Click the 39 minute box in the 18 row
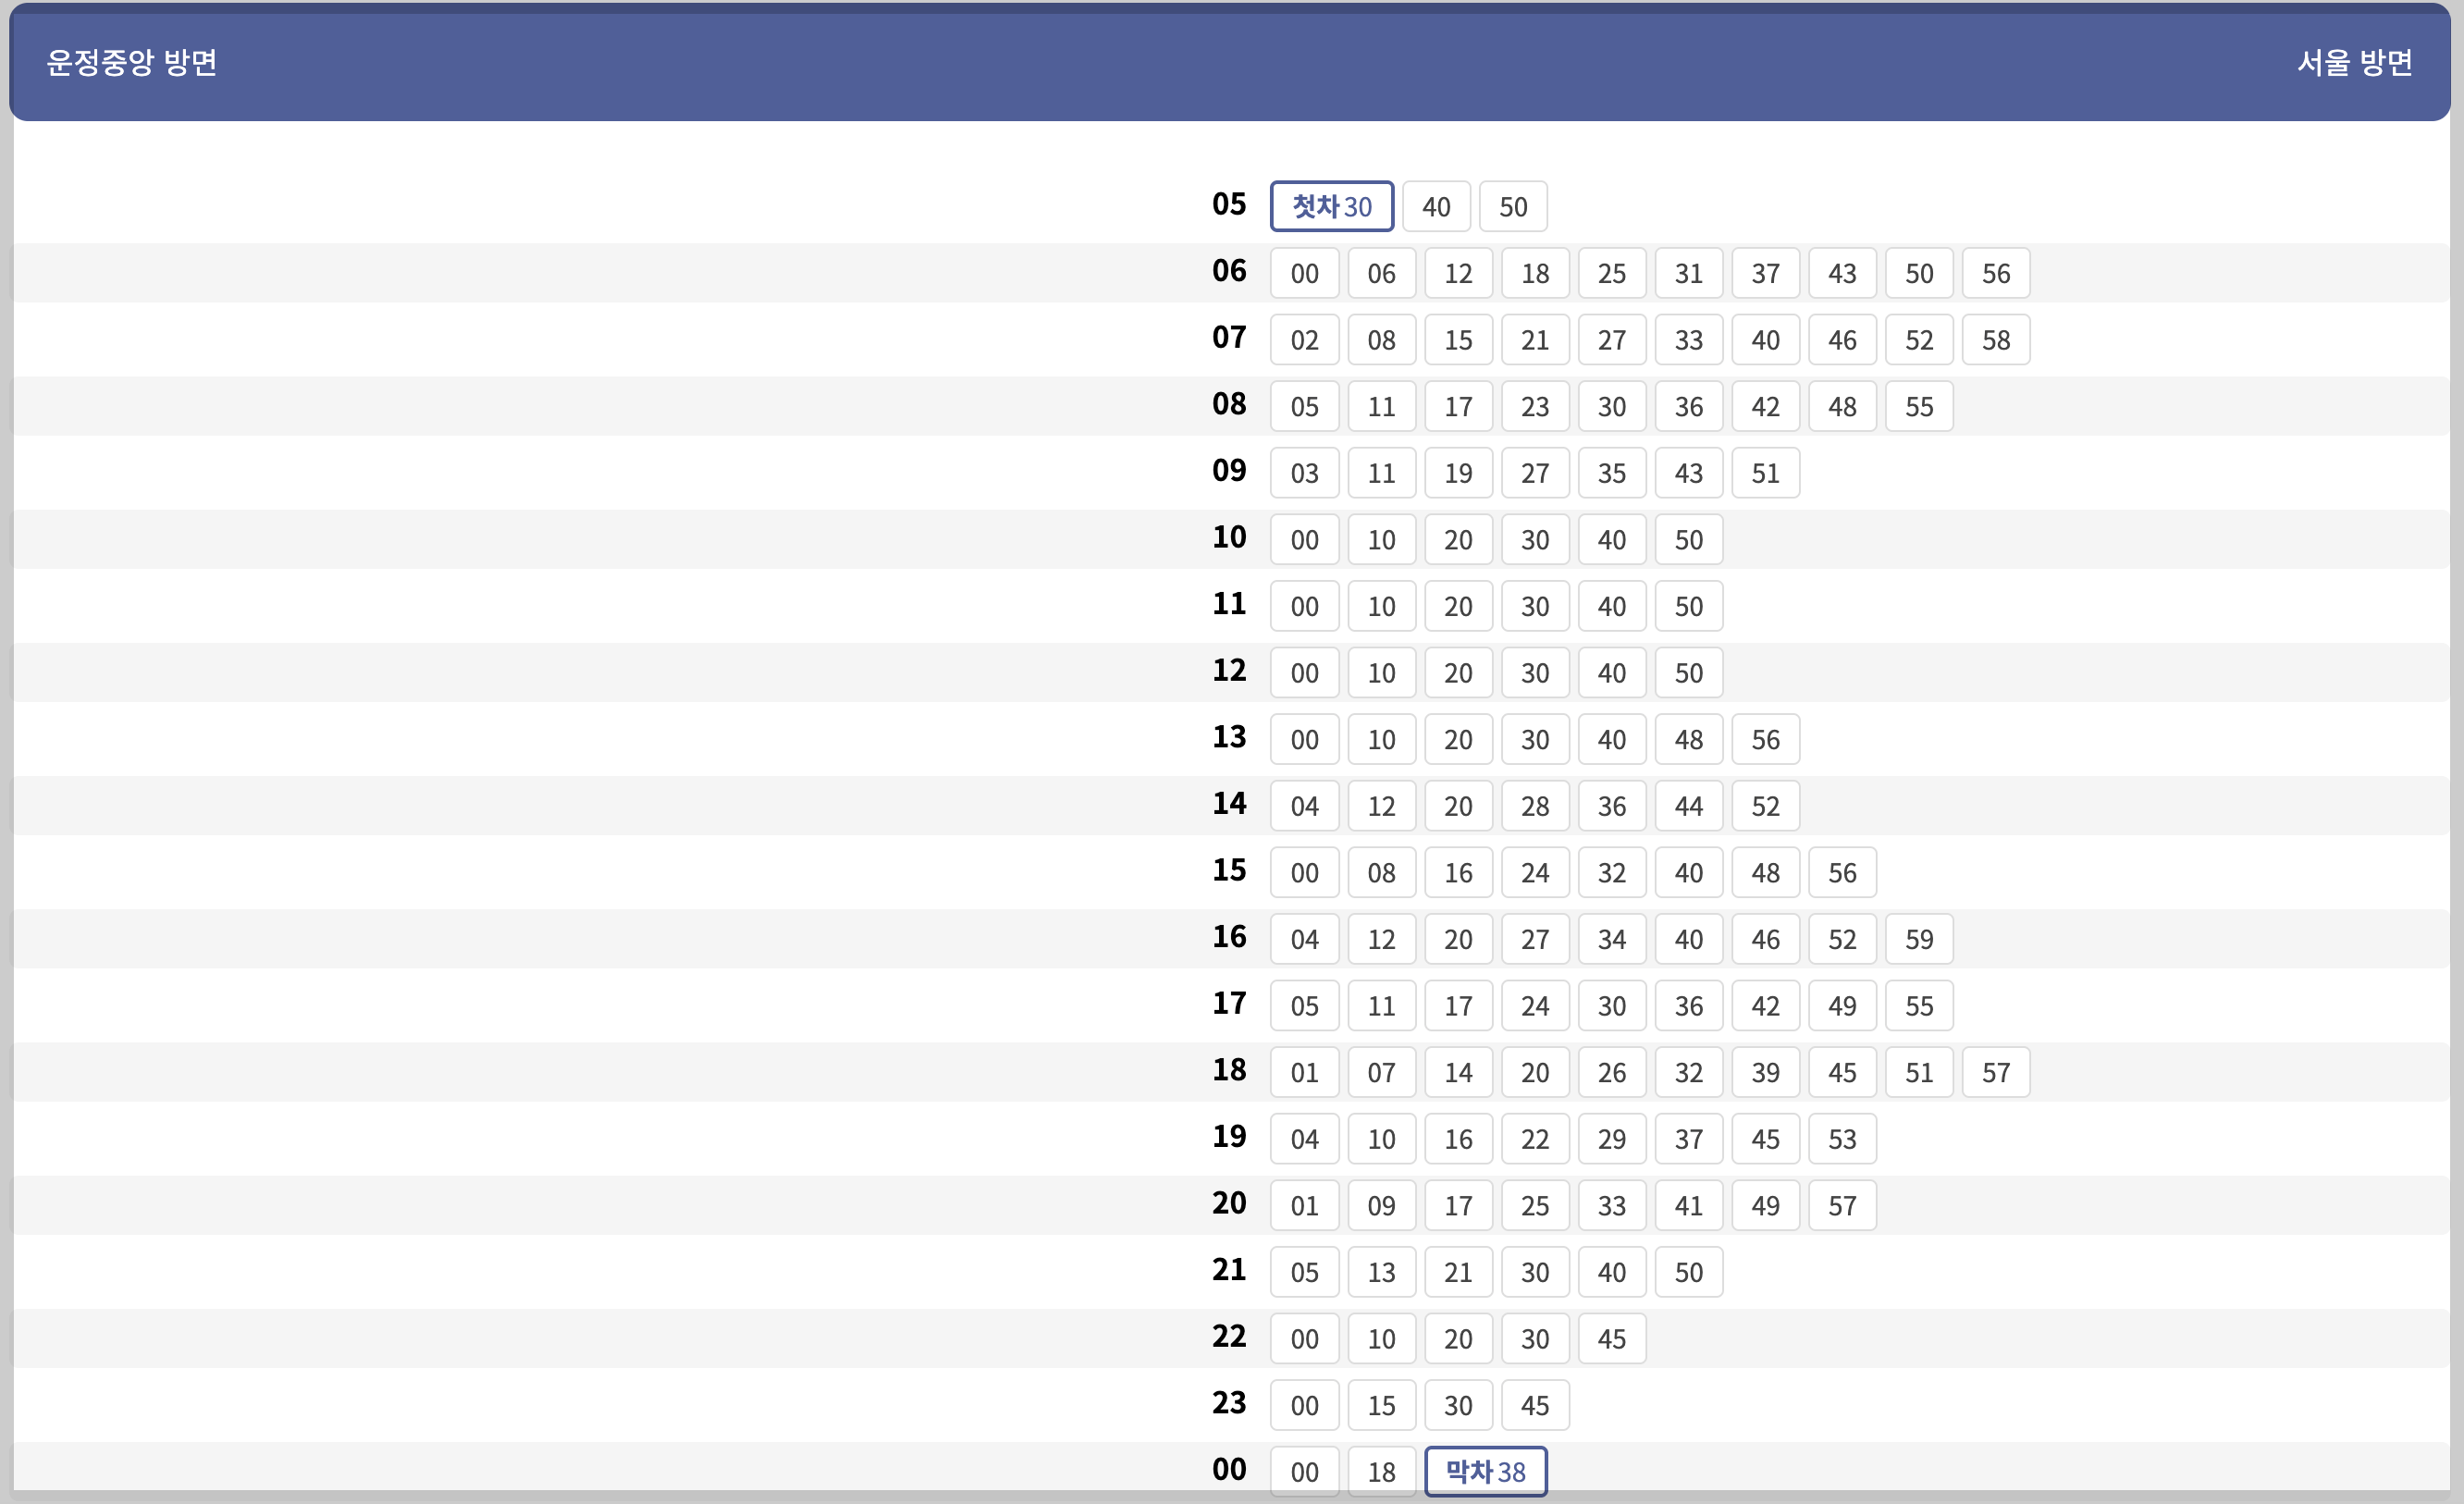Viewport: 2464px width, 1504px height. point(1766,1073)
